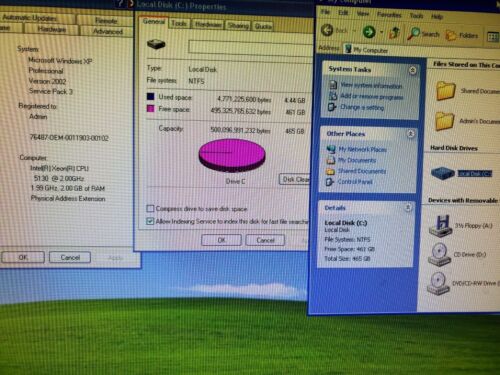Image resolution: width=500 pixels, height=375 pixels.
Task: Collapse the Details panel
Action: [408, 208]
